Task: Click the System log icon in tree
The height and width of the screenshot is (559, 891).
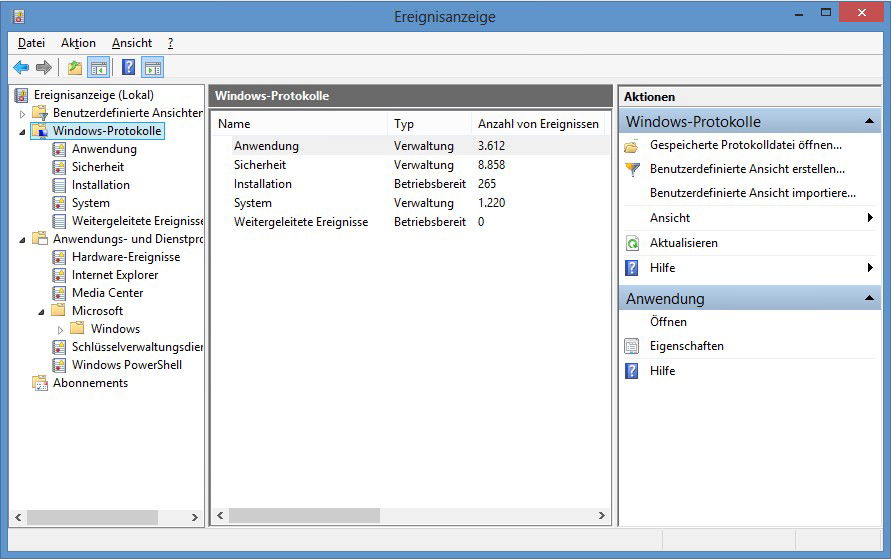Action: tap(59, 203)
